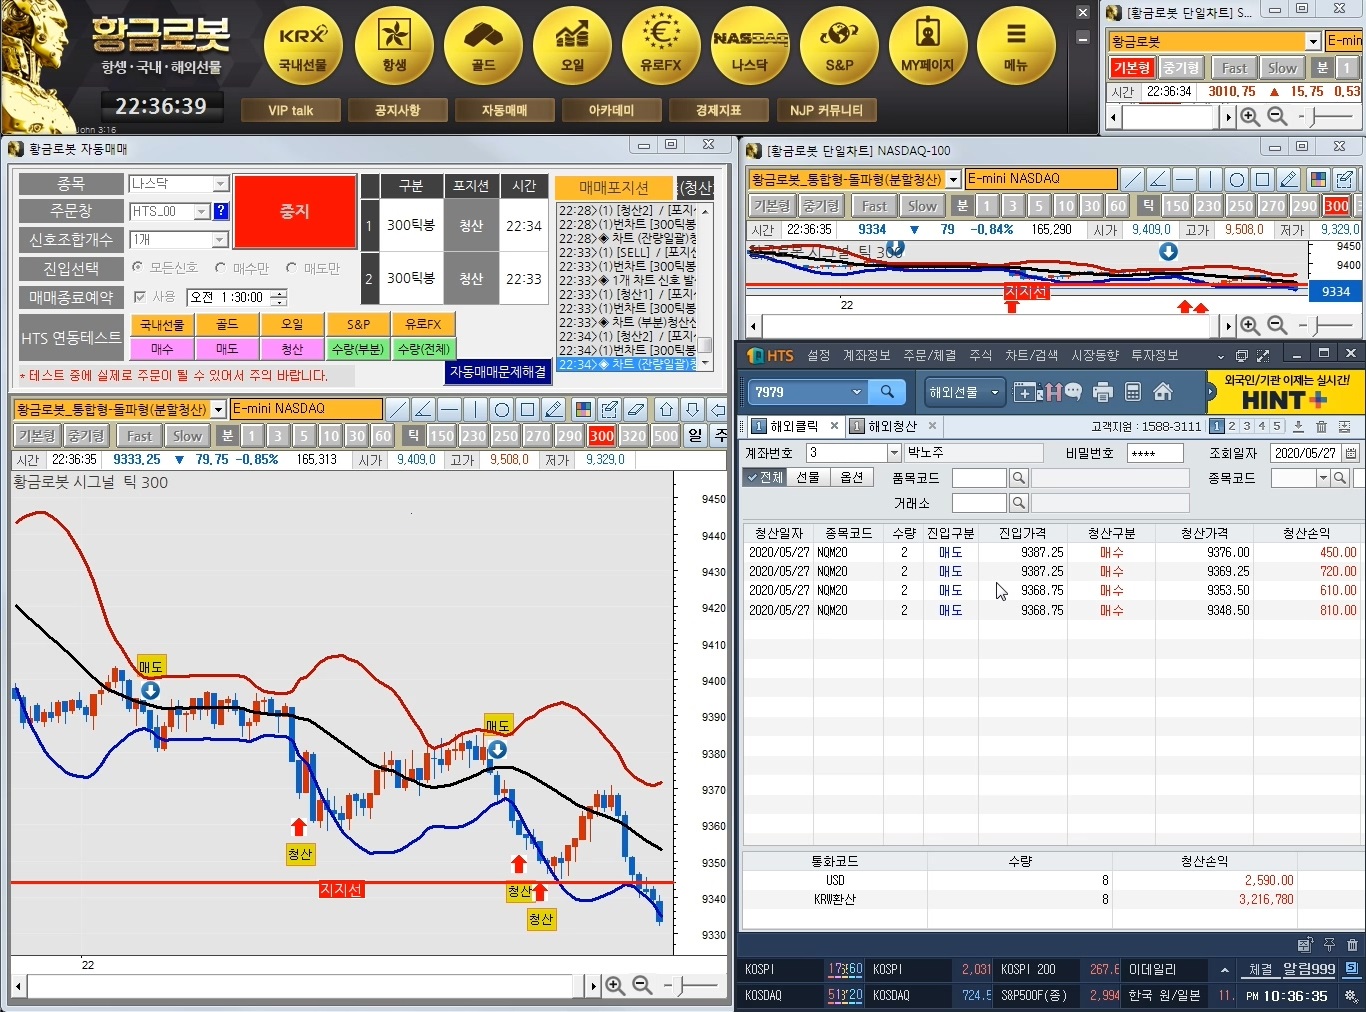Viewport: 1366px width, 1012px height.
Task: Open the 해외선물 dropdown in HTS toolbar
Action: click(964, 392)
